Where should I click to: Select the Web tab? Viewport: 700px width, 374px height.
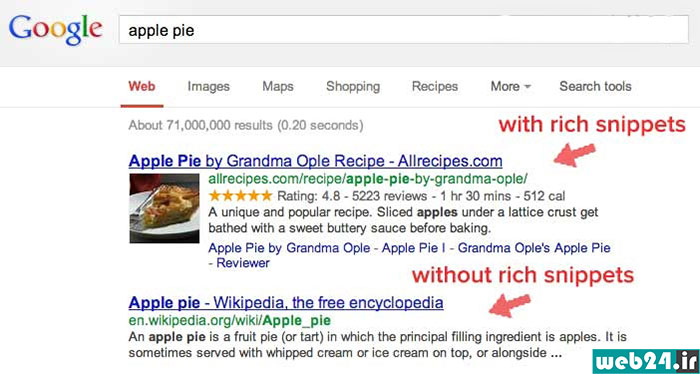(x=142, y=86)
